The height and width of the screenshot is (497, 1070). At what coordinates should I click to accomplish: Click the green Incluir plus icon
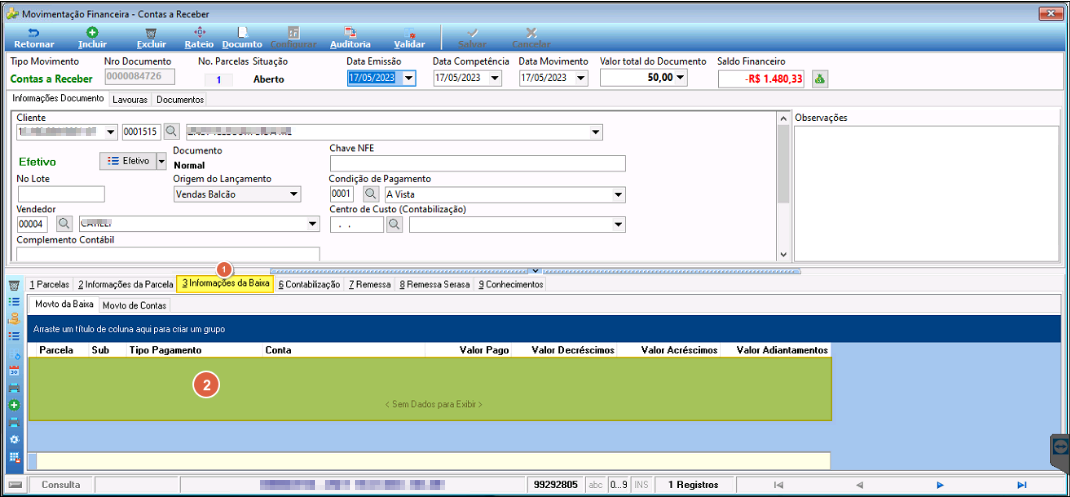pos(92,32)
